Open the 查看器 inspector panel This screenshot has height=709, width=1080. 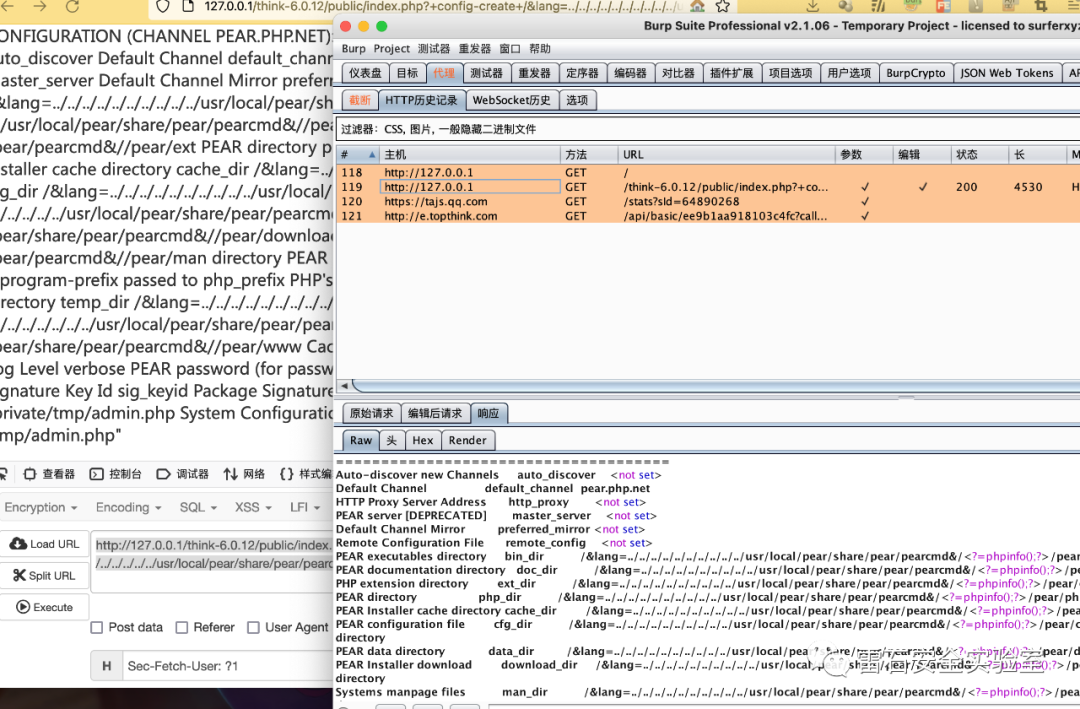[x=49, y=474]
